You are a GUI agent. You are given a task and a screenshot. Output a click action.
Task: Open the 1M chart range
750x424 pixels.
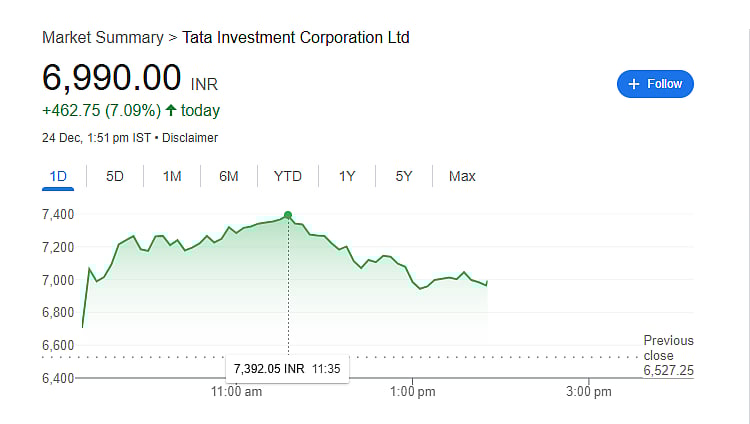click(x=172, y=177)
